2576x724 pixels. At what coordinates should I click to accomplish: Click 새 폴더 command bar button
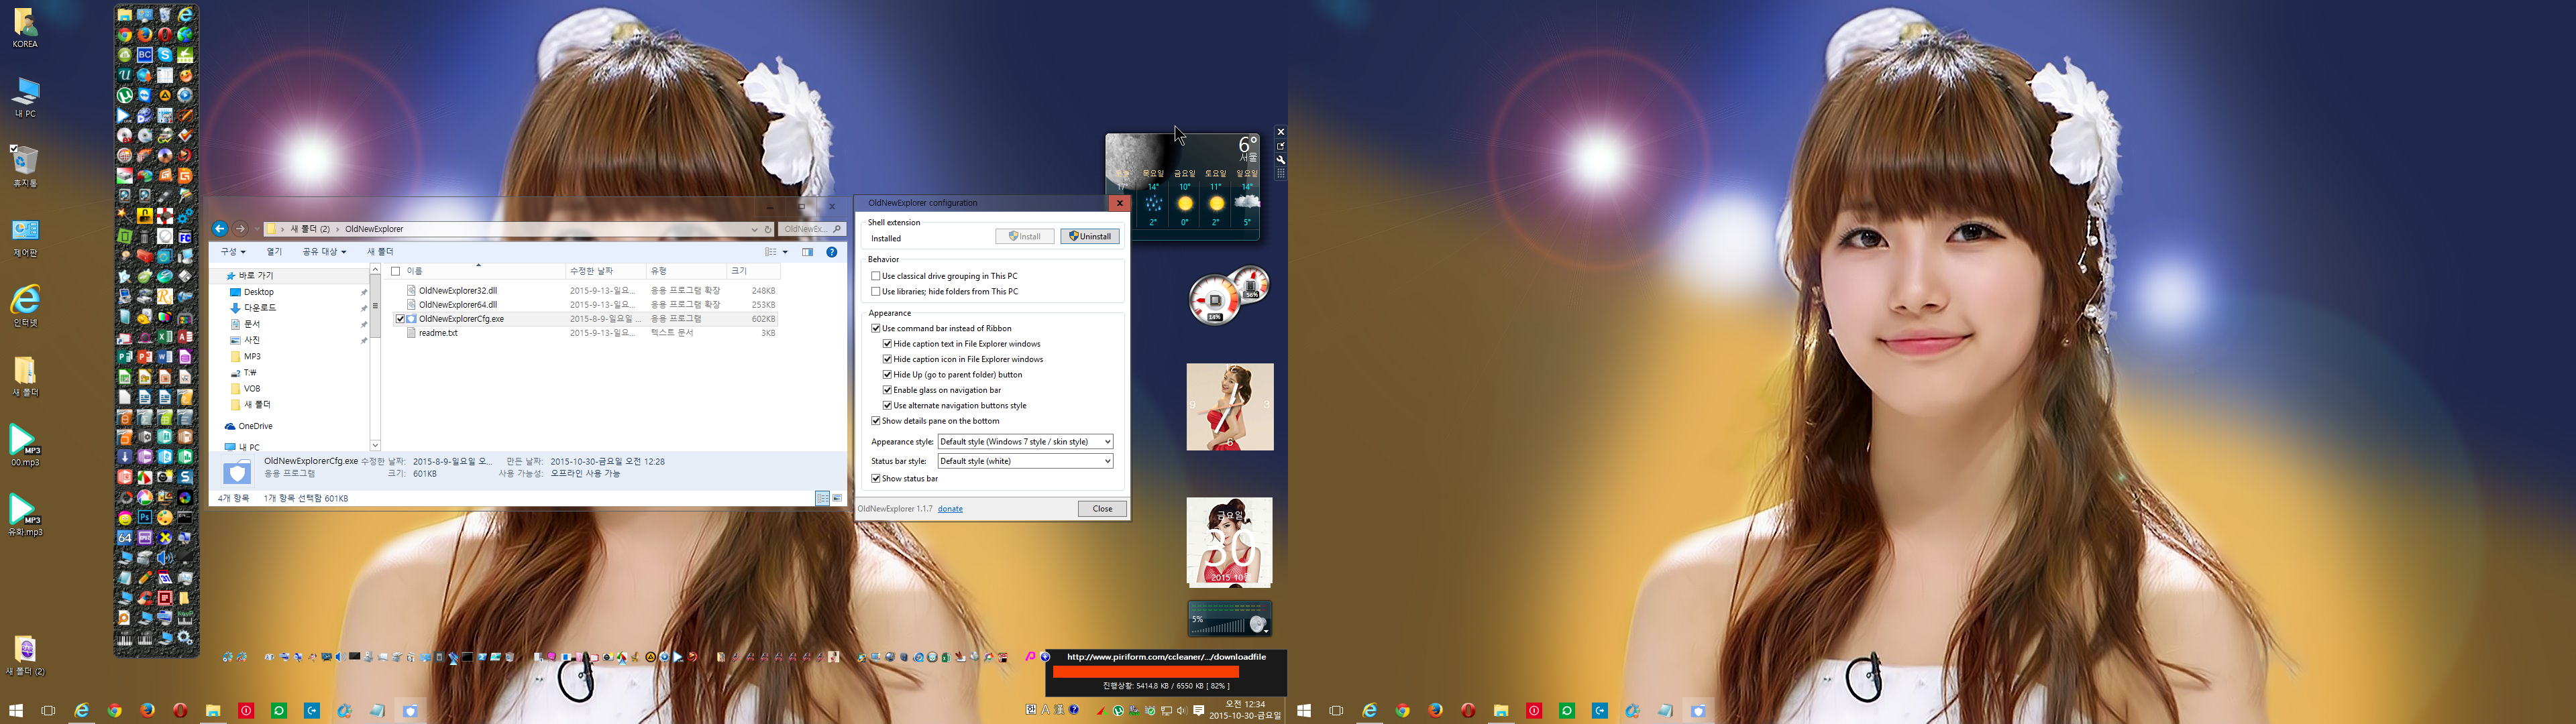(380, 252)
